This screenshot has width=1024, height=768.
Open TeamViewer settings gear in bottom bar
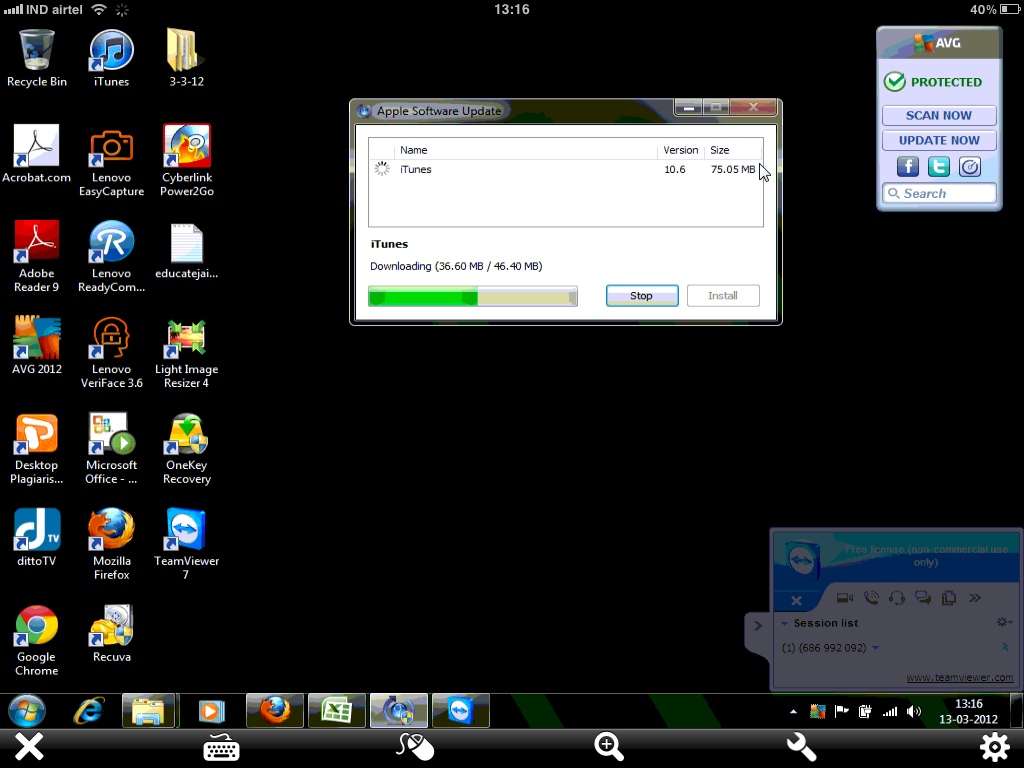click(995, 746)
